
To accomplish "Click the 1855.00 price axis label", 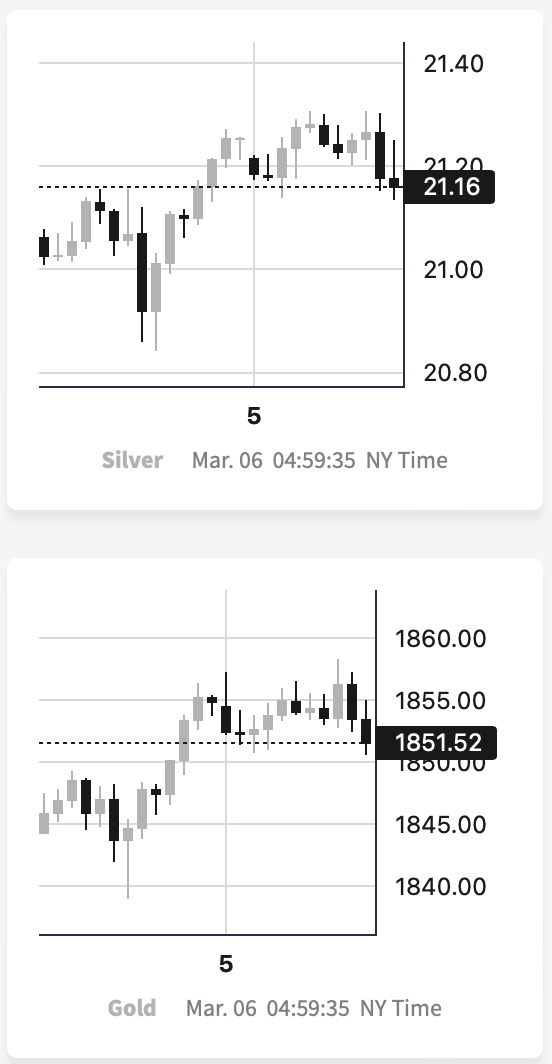I will 441,700.
